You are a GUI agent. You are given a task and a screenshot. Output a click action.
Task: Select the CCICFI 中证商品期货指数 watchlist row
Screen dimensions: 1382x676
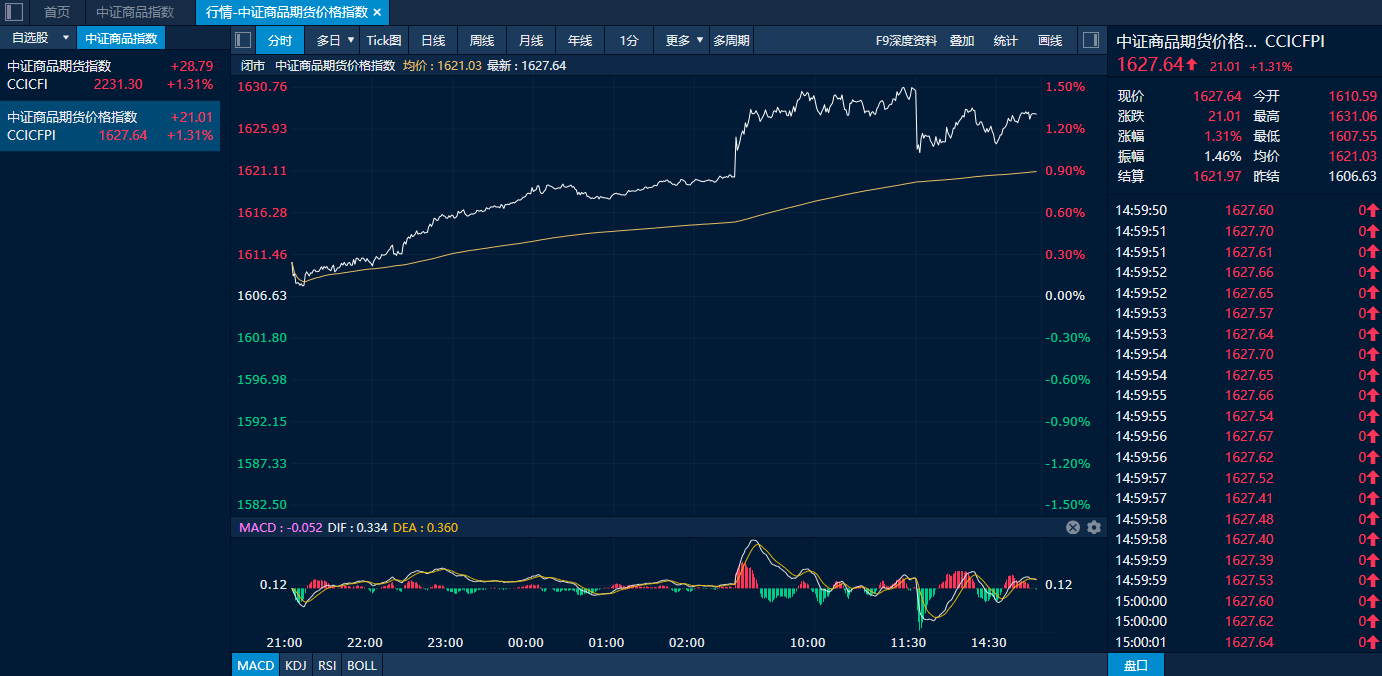pyautogui.click(x=110, y=75)
